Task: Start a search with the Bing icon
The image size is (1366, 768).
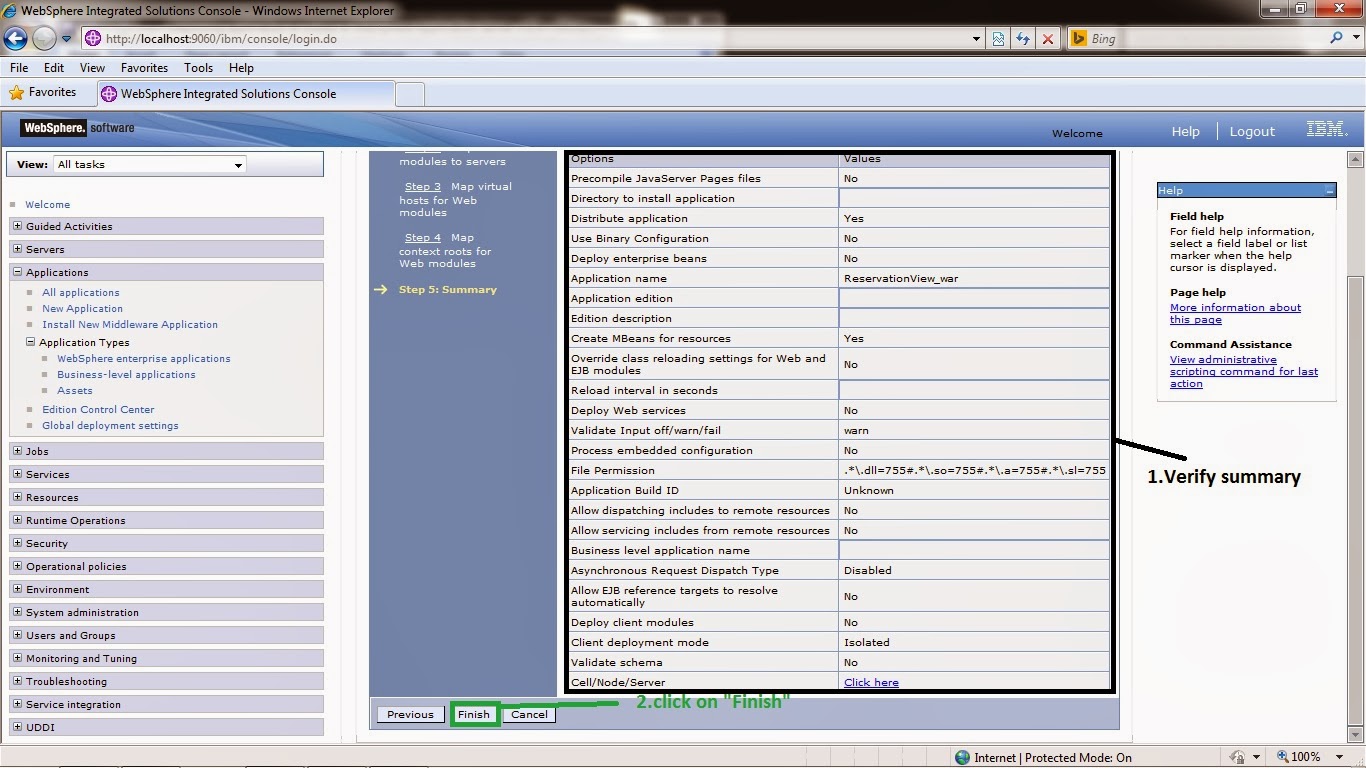Action: click(x=1078, y=38)
